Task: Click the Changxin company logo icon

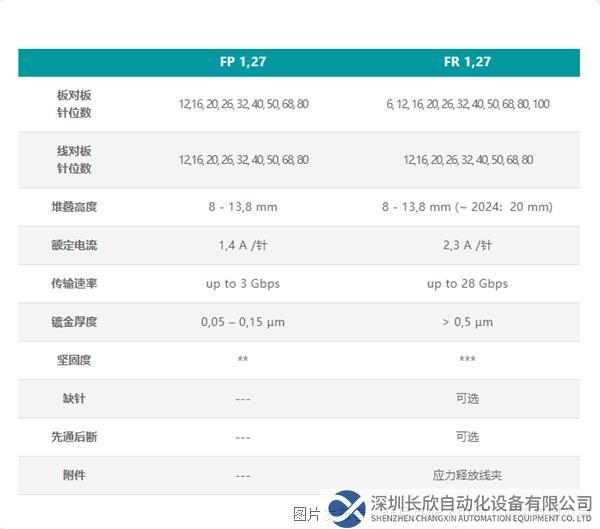Action: (x=347, y=507)
